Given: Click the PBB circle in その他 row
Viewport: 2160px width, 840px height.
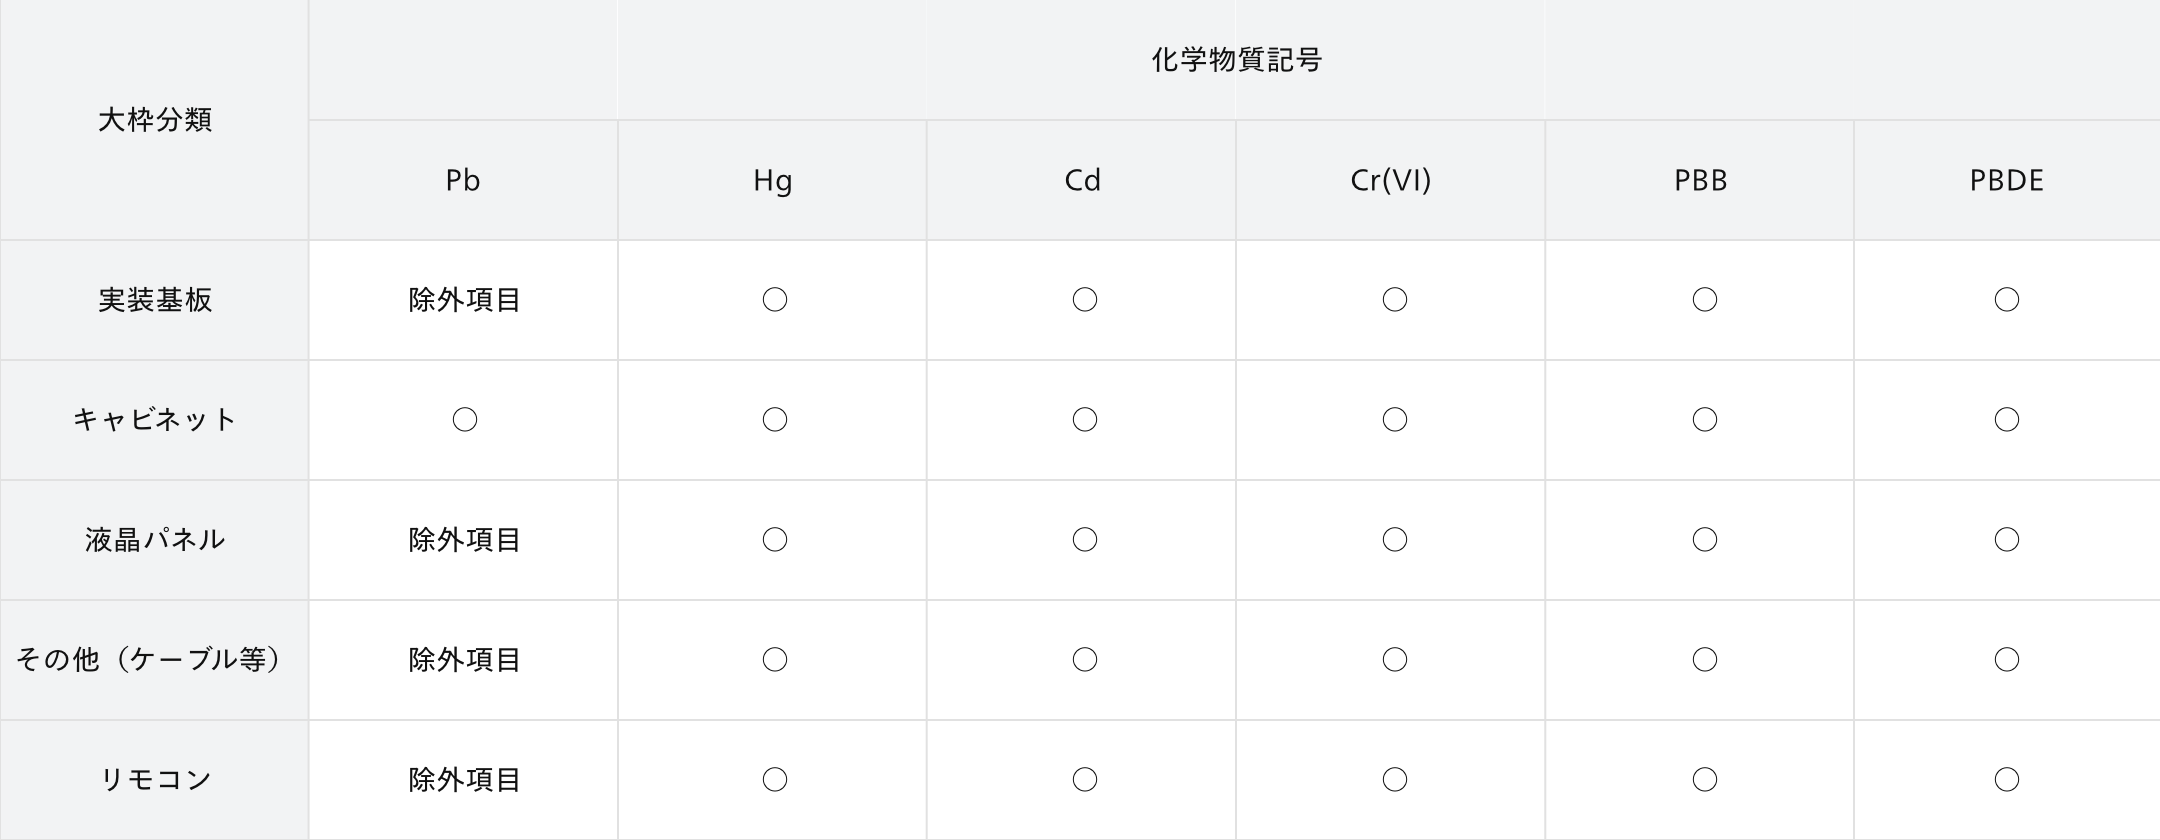Looking at the screenshot, I should (1705, 660).
